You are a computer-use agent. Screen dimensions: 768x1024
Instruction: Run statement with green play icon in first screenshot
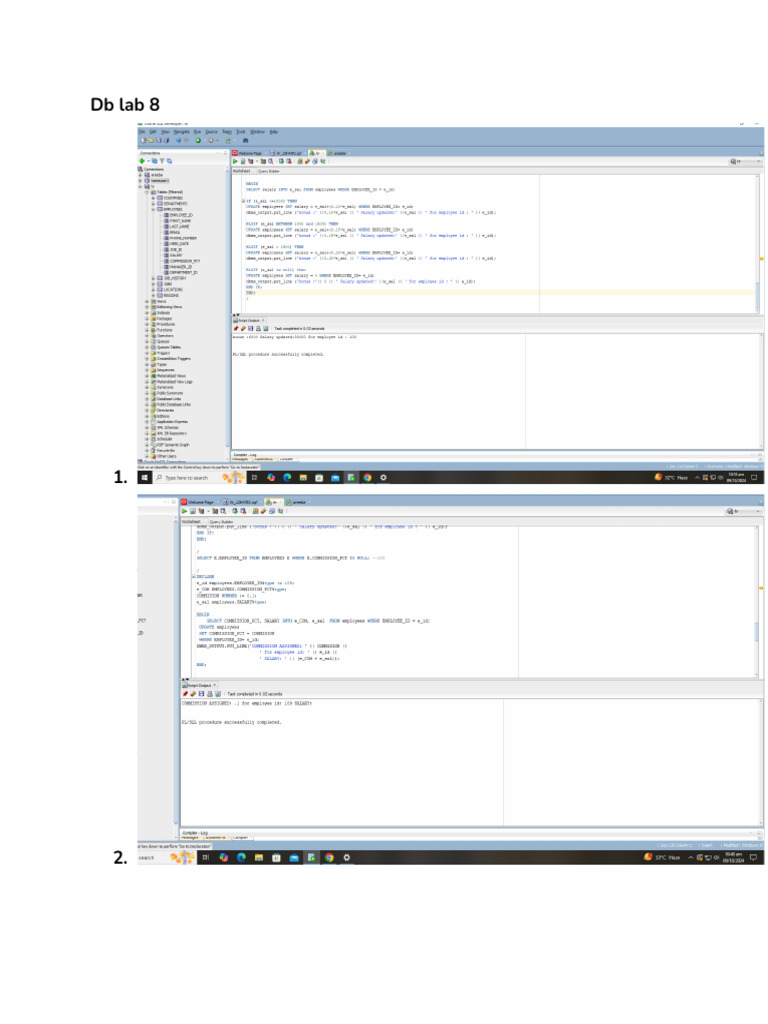(x=236, y=161)
